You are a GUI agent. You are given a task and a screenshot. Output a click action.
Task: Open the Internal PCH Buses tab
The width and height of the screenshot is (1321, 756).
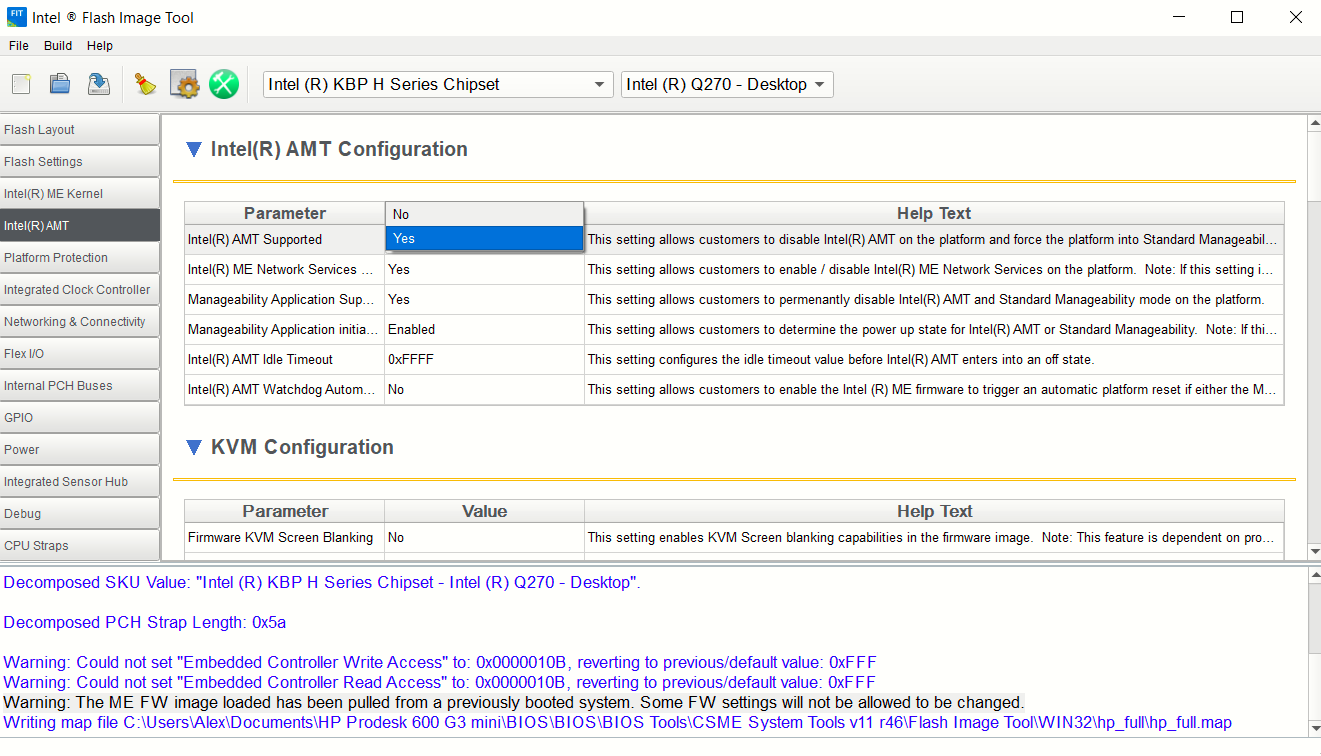click(x=80, y=386)
